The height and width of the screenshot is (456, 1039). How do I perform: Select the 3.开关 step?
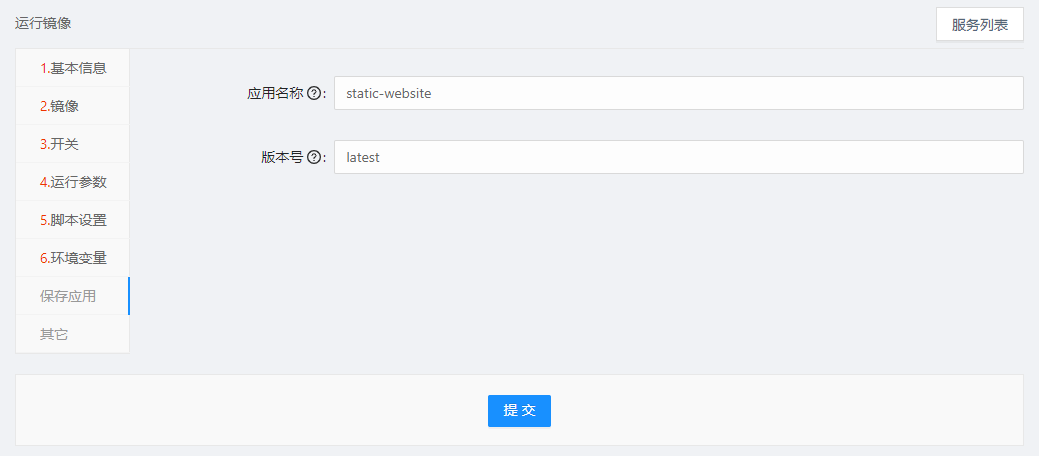click(59, 144)
